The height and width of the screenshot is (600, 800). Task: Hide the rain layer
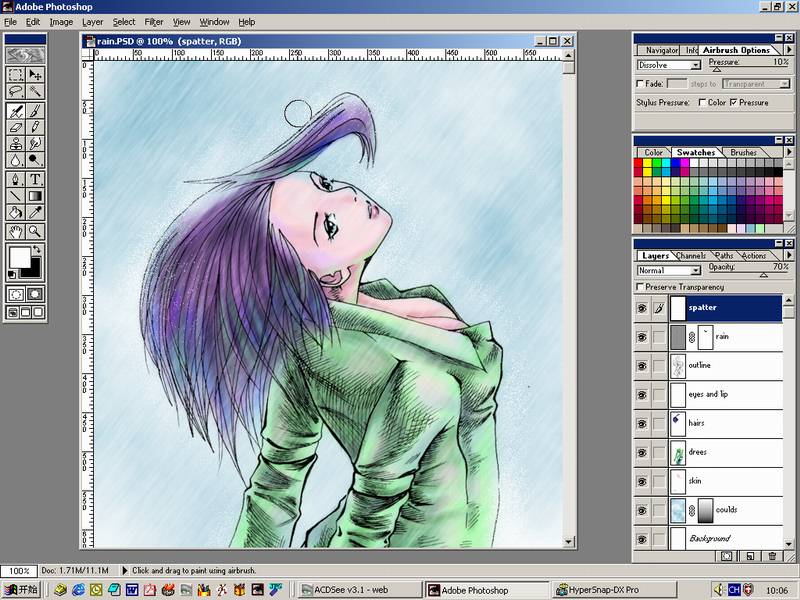pyautogui.click(x=642, y=337)
